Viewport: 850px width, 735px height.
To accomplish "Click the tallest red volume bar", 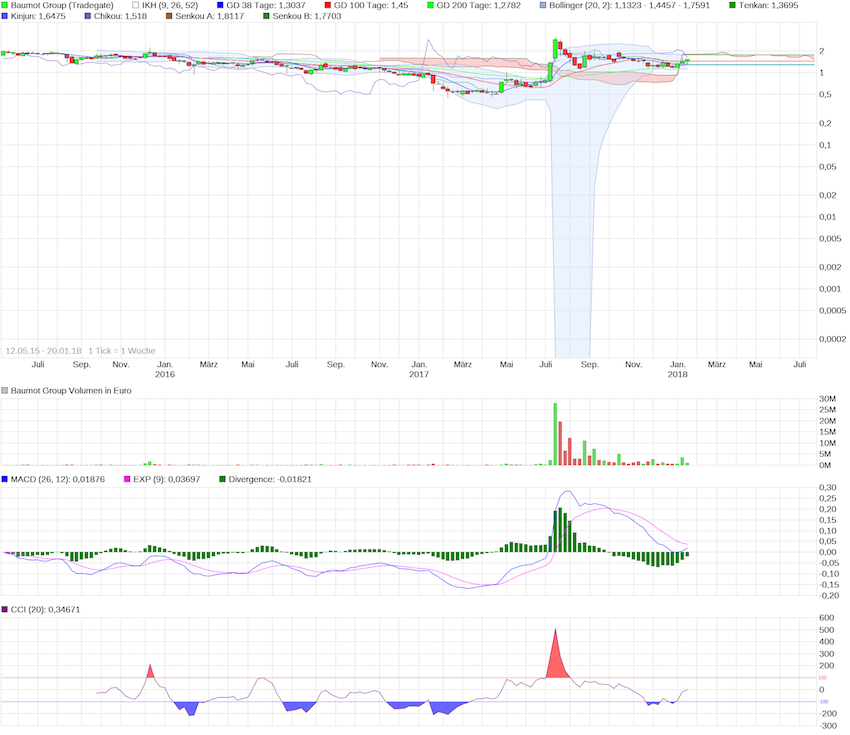I will click(560, 443).
